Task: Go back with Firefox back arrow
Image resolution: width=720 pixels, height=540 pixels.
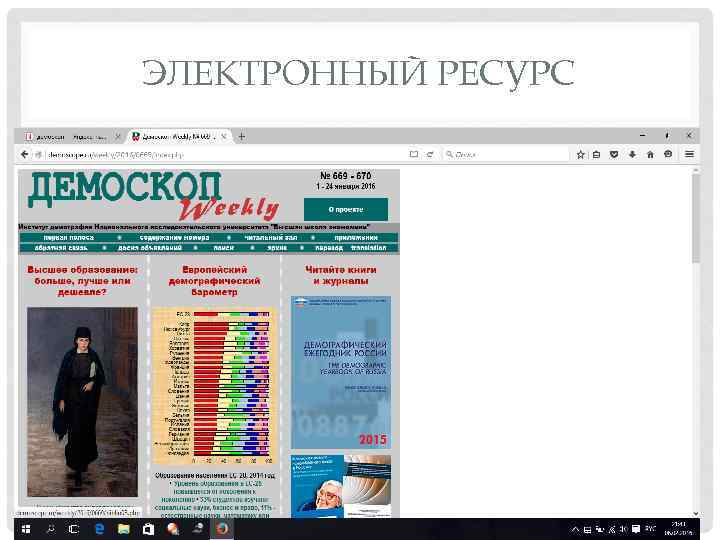Action: tap(25, 155)
